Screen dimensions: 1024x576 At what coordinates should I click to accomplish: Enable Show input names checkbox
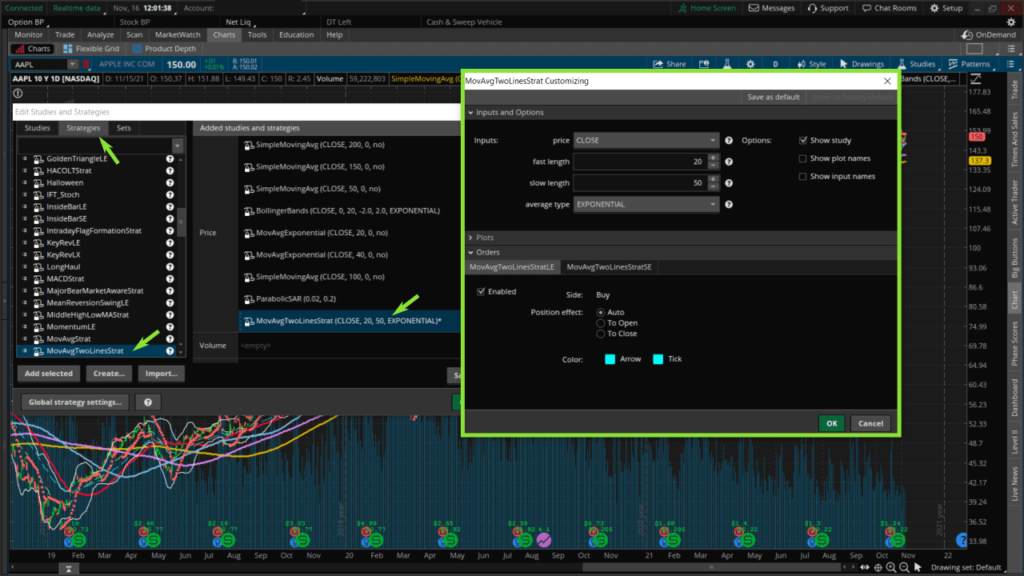803,176
